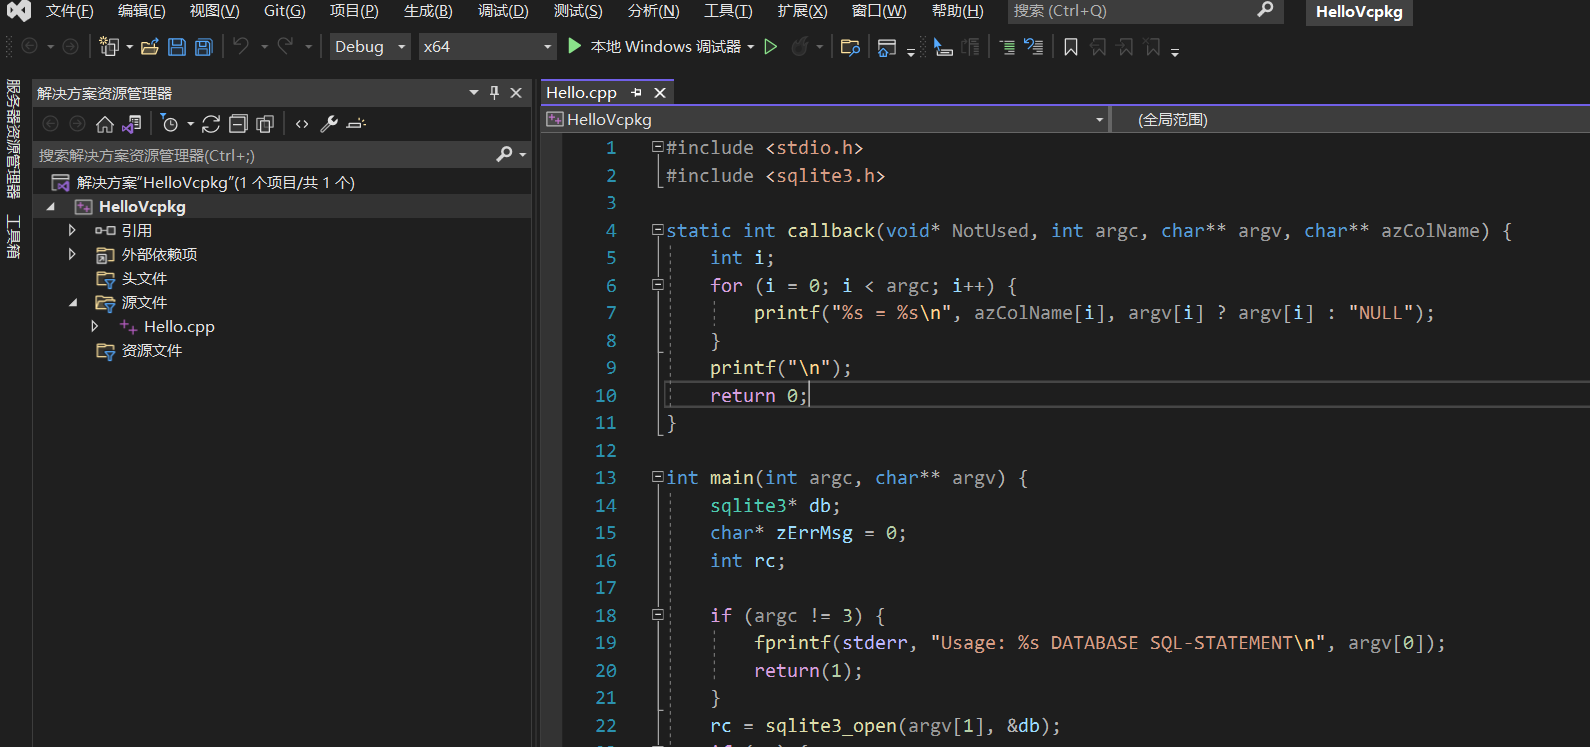Image resolution: width=1590 pixels, height=747 pixels.
Task: Open the 生成(B) build menu
Action: (428, 11)
